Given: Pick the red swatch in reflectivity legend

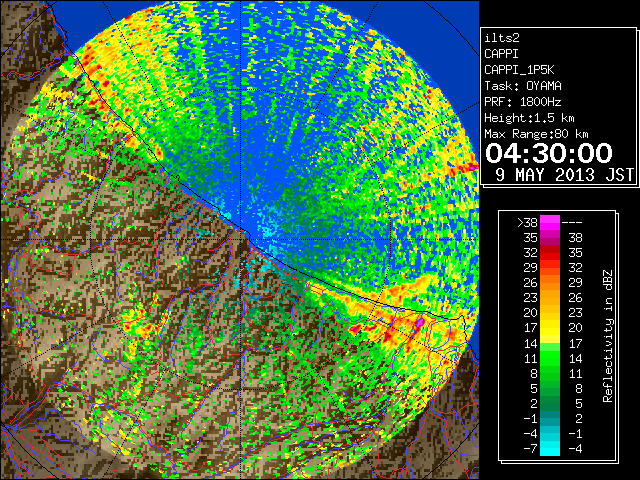Looking at the screenshot, I should tap(550, 253).
